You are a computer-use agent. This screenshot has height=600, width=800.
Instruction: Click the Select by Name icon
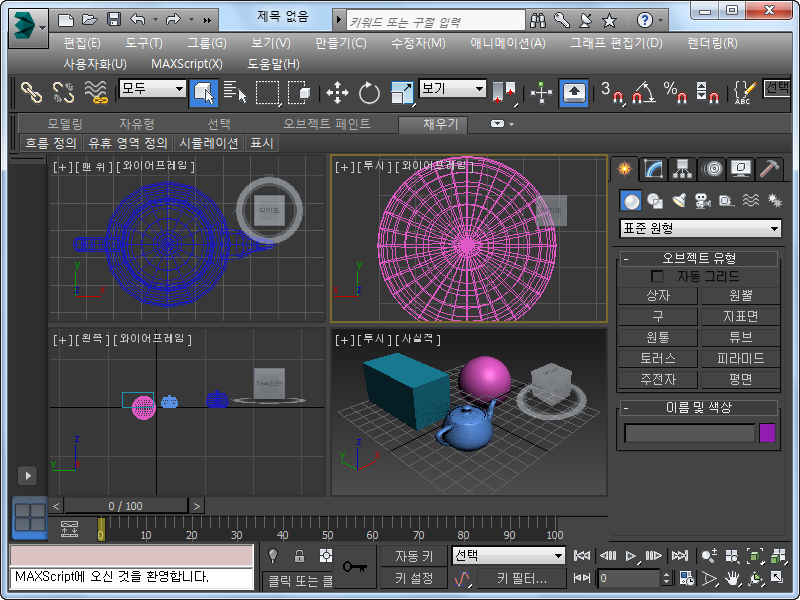coord(235,93)
